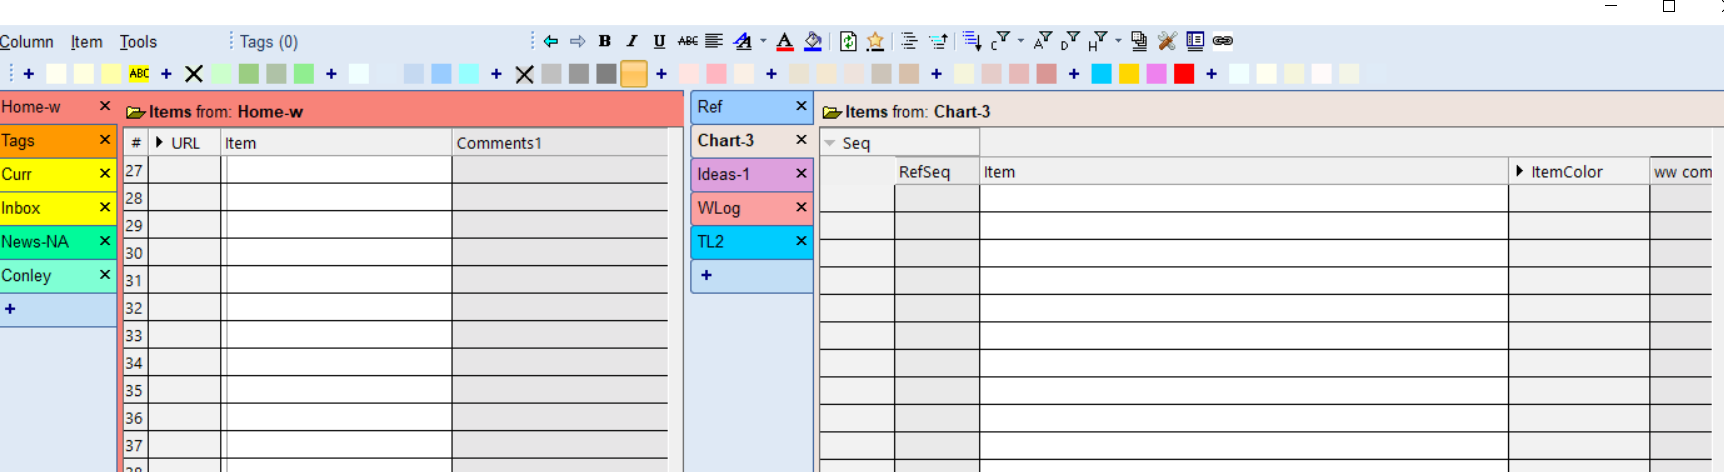Toggle underline text formatting
This screenshot has width=1724, height=472.
click(659, 41)
